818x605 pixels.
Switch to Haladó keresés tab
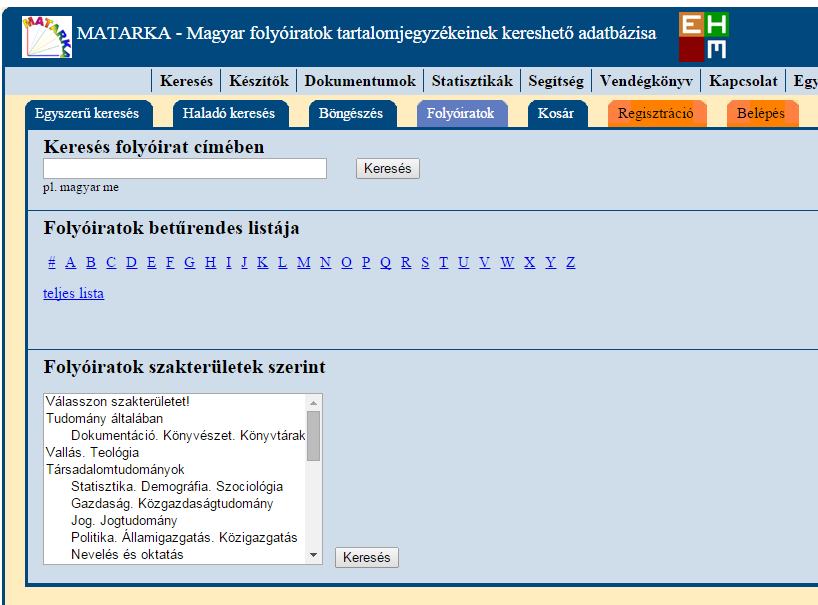click(x=229, y=113)
